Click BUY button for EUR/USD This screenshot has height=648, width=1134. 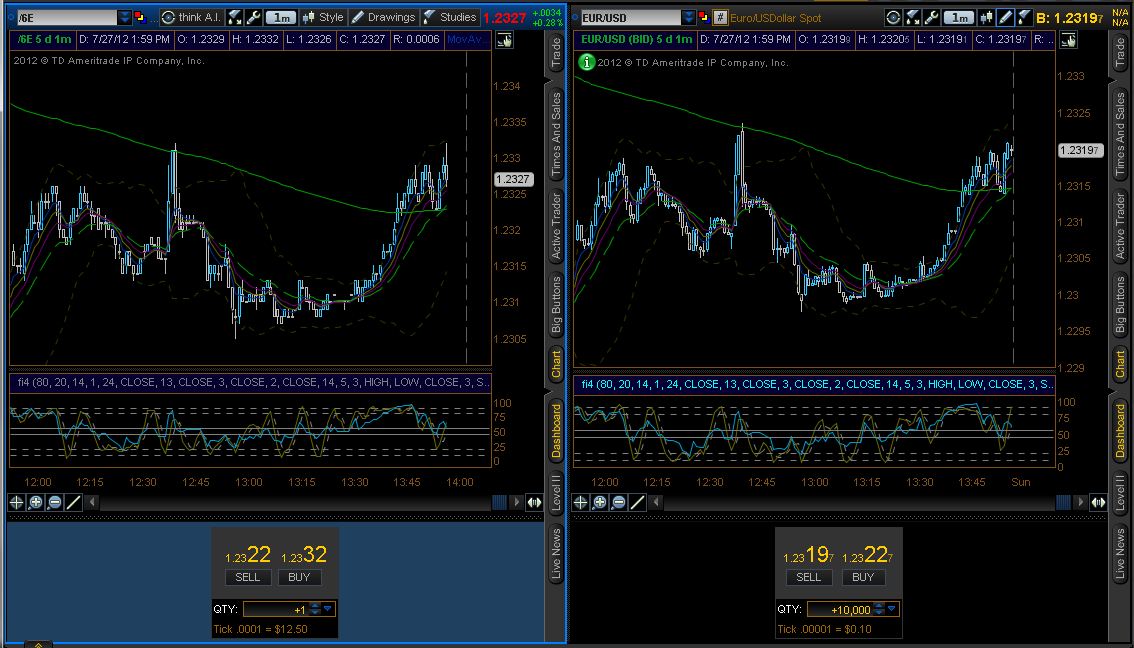863,577
